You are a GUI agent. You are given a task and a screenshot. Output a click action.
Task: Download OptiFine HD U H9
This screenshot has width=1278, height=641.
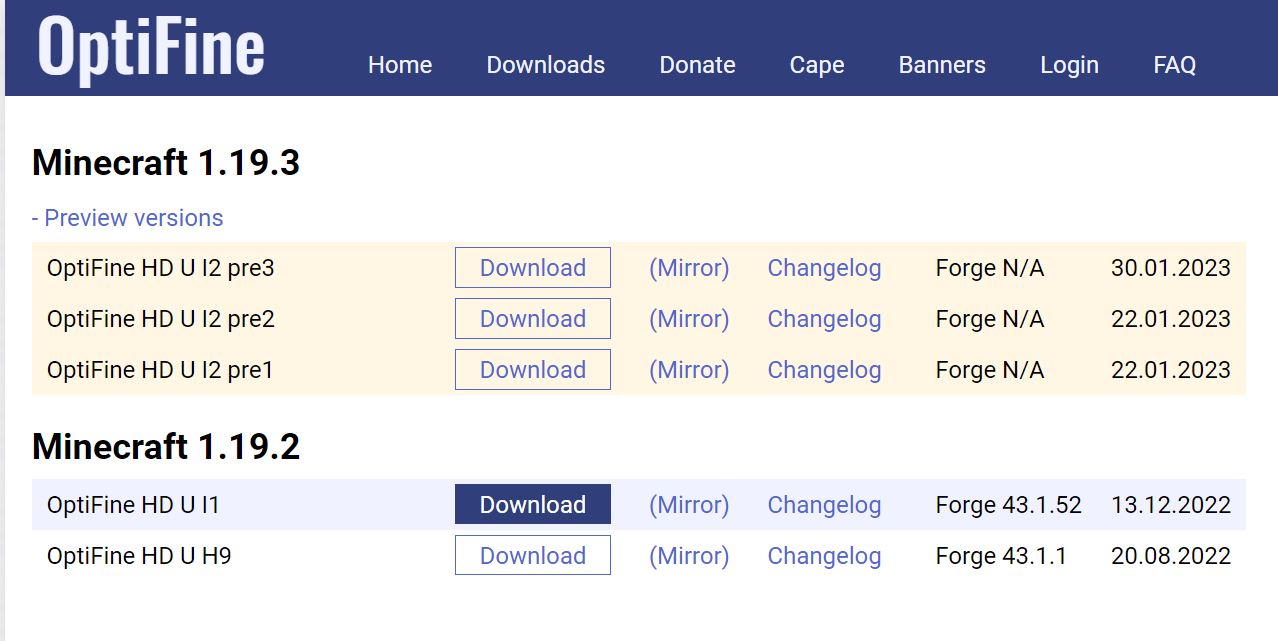click(x=532, y=555)
